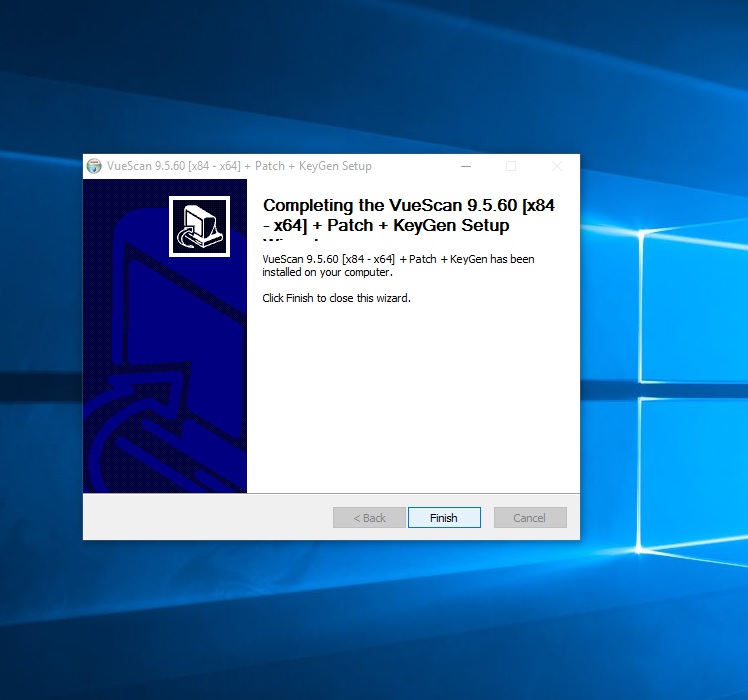The width and height of the screenshot is (748, 700).
Task: Click the 'has been installed' message text
Action: (x=397, y=265)
